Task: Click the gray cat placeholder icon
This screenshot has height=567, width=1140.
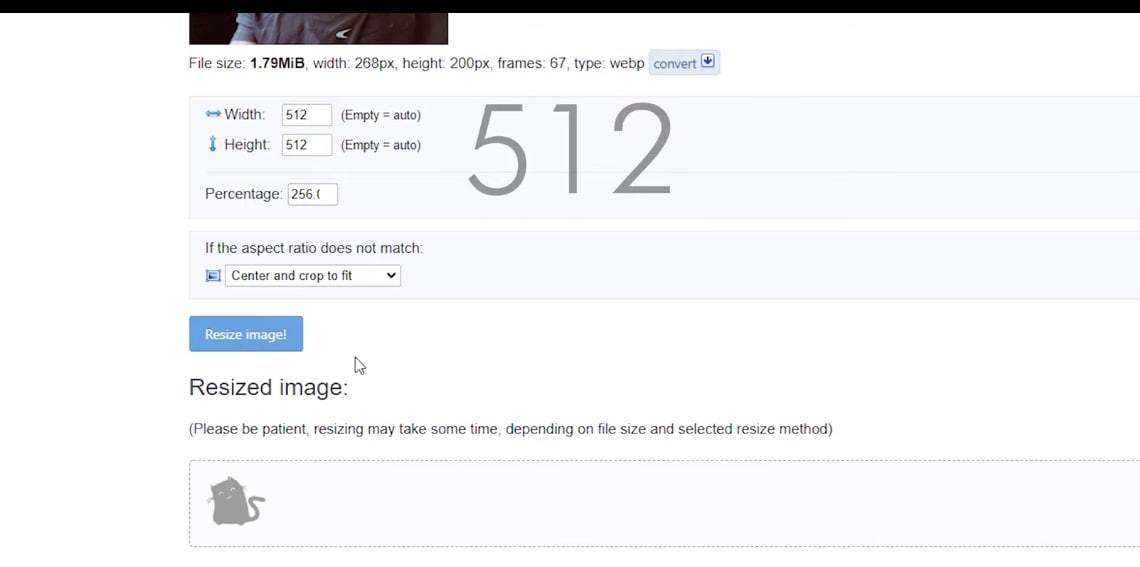Action: tap(236, 502)
